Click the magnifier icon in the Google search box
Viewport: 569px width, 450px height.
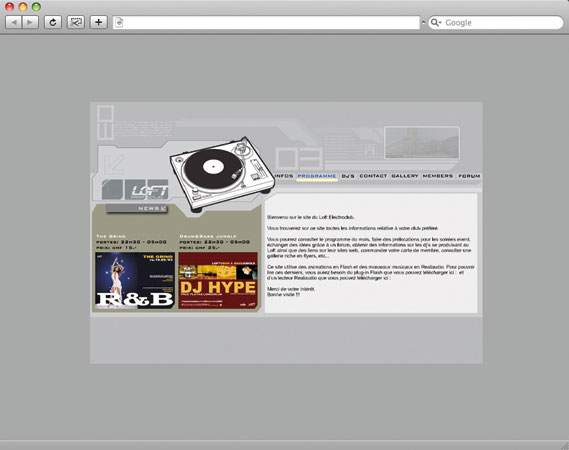tap(434, 22)
